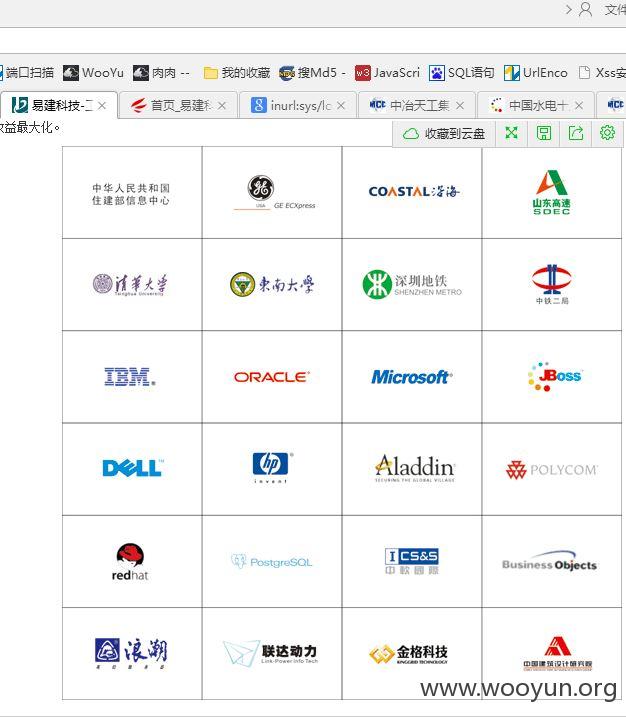
Task: Open the 搜Md5 bookmark
Action: 312,73
